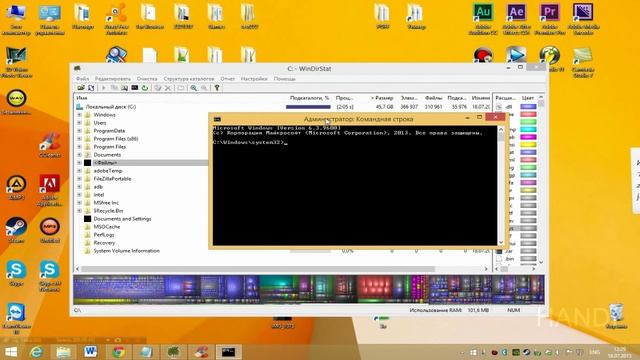640x360 pixels.
Task: Open the command prompt window system menu icon
Action: click(x=217, y=119)
